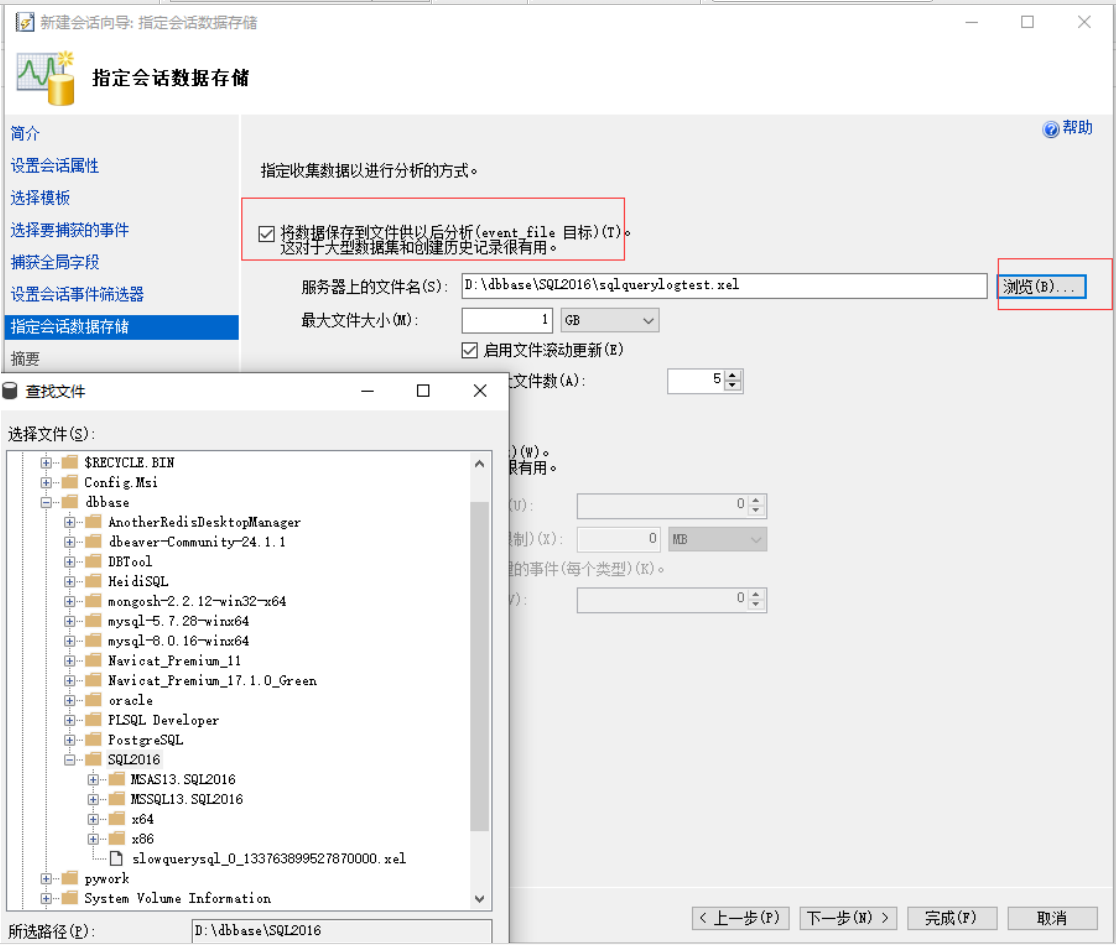Open the GB file size unit dropdown

pos(610,320)
